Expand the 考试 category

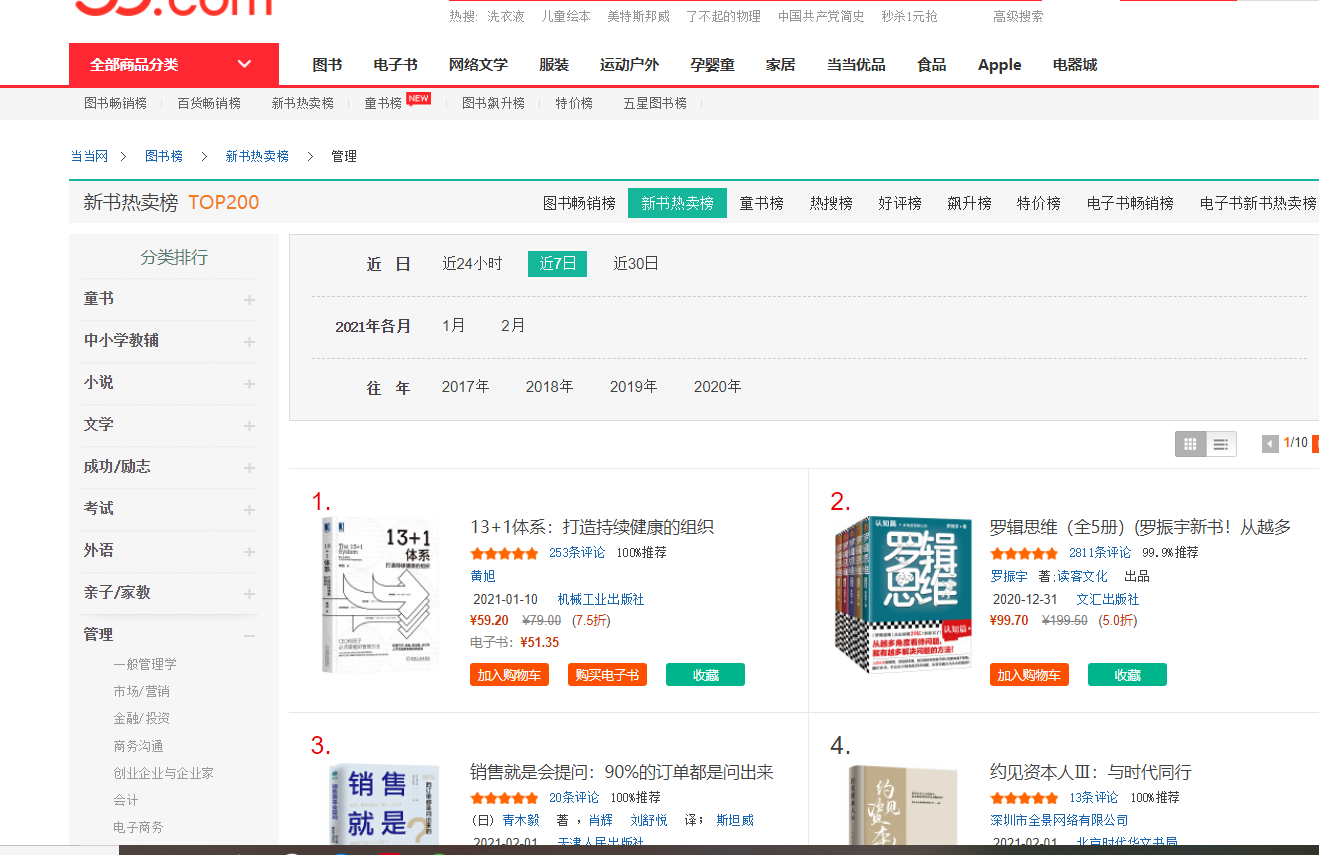(x=249, y=510)
